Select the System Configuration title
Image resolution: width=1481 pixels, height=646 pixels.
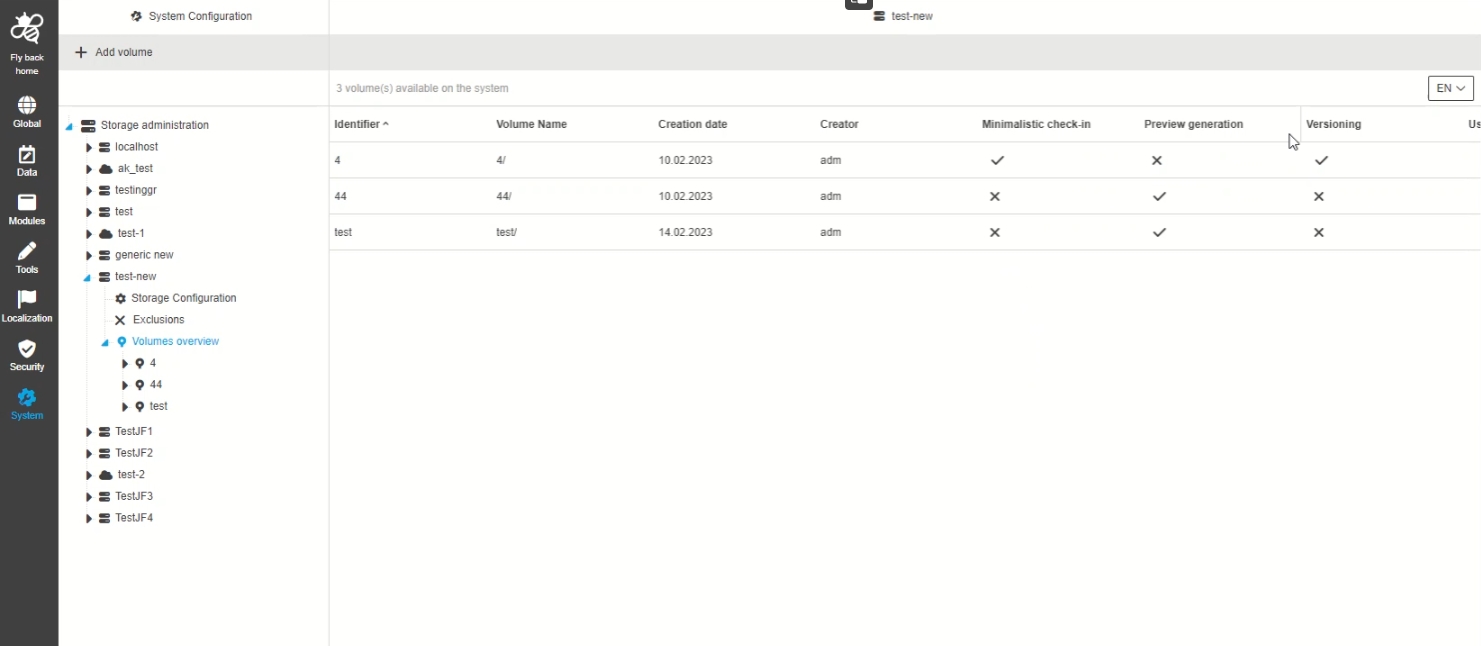pos(200,16)
